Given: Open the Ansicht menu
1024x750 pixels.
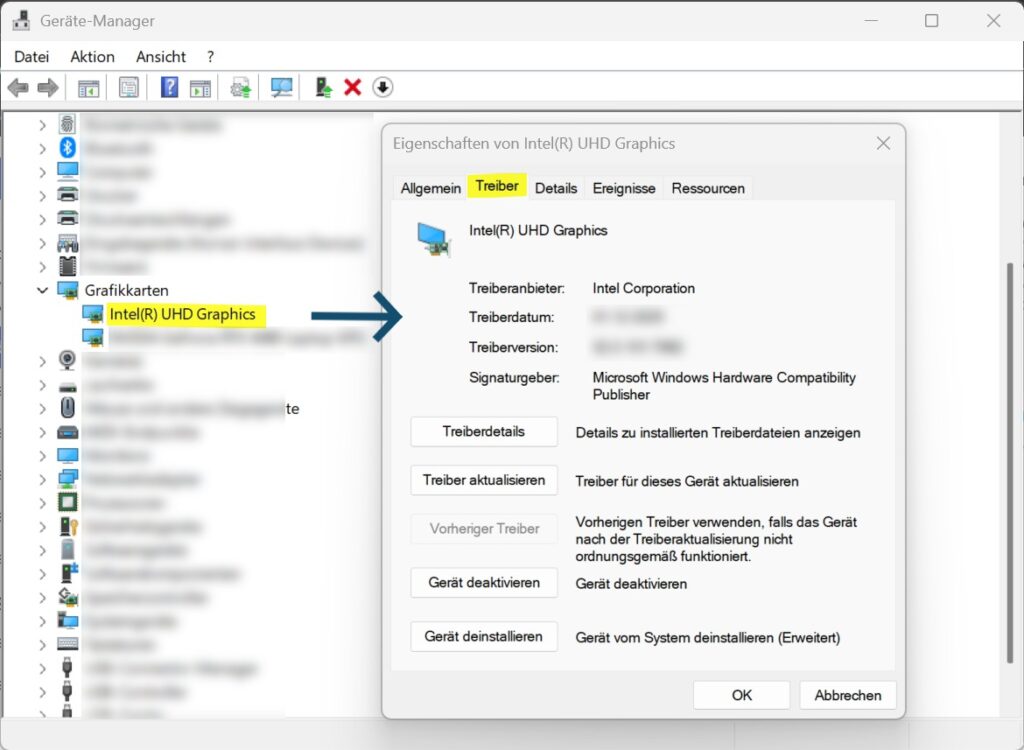Looking at the screenshot, I should pyautogui.click(x=161, y=57).
